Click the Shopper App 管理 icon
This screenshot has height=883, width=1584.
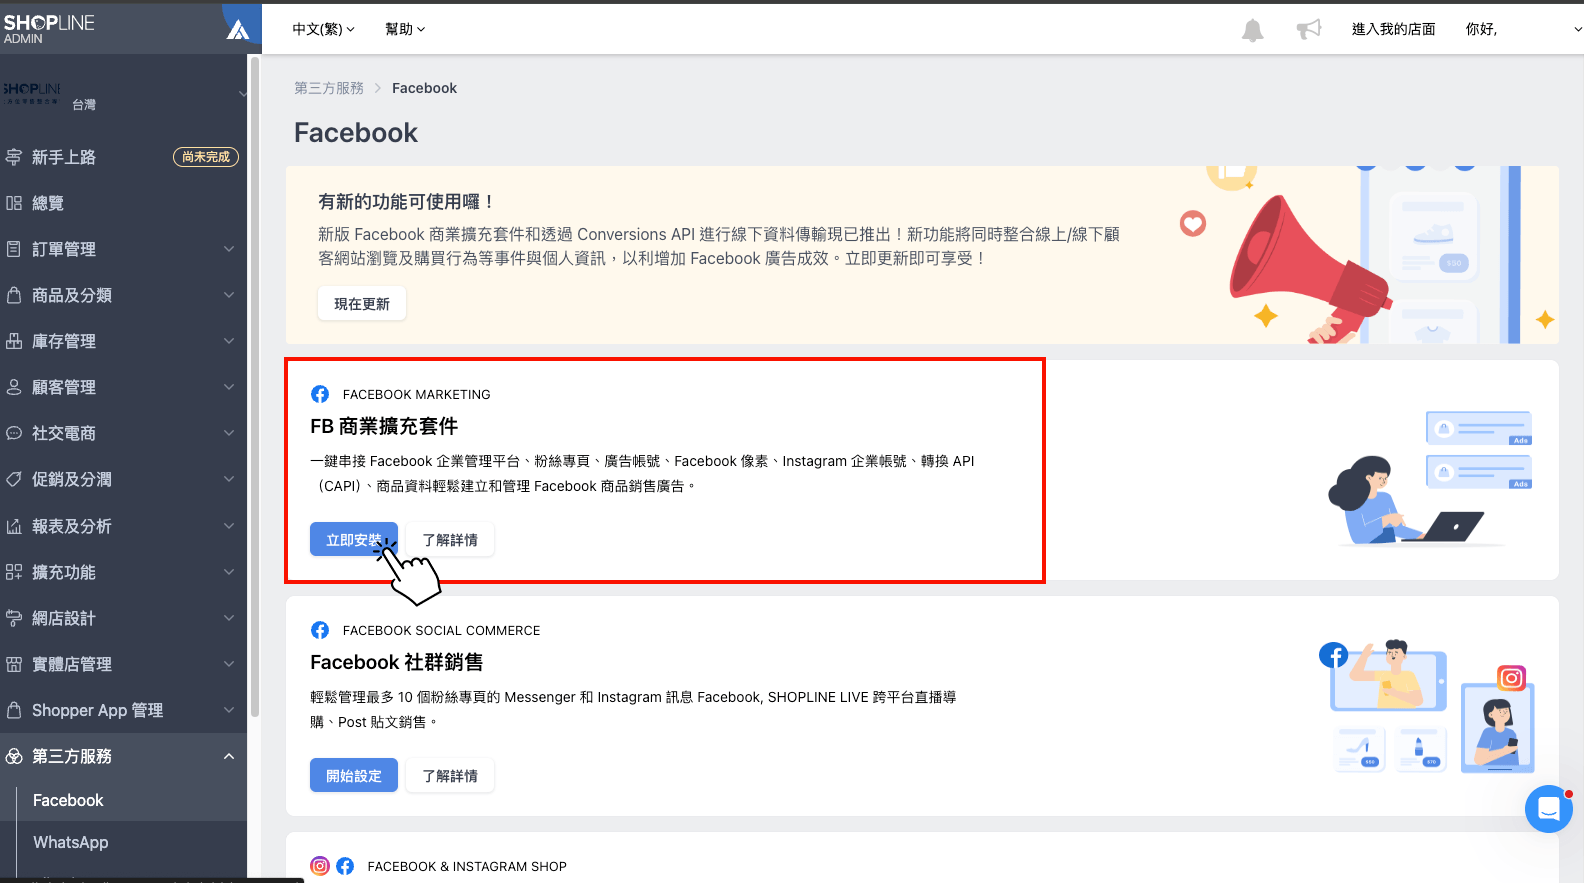pyautogui.click(x=14, y=710)
